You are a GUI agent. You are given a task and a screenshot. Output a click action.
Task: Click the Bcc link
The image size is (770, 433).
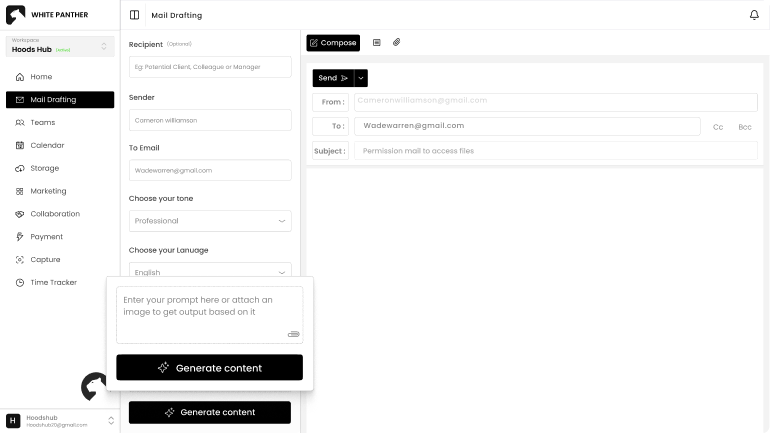pyautogui.click(x=744, y=127)
